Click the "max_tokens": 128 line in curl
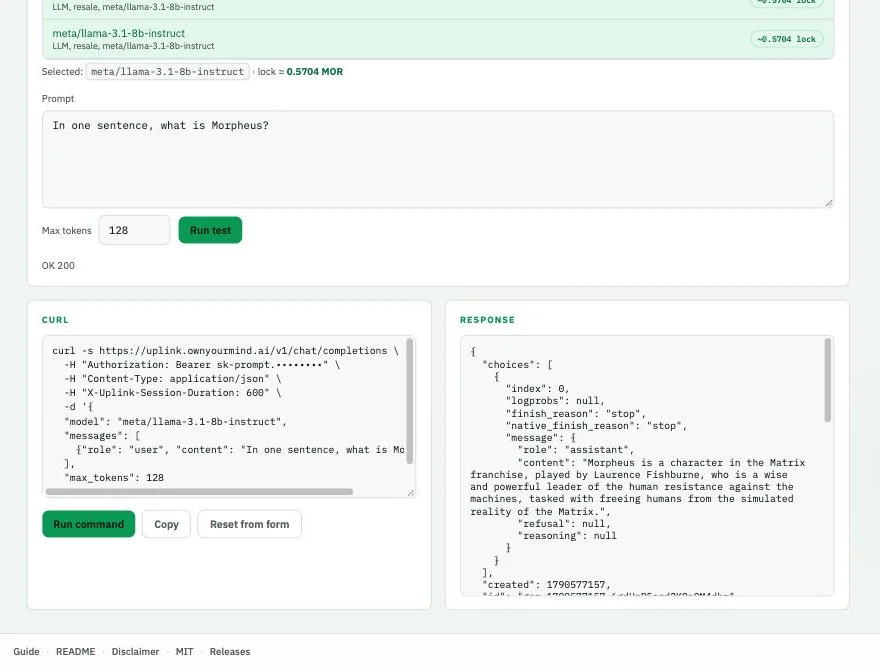 114,478
